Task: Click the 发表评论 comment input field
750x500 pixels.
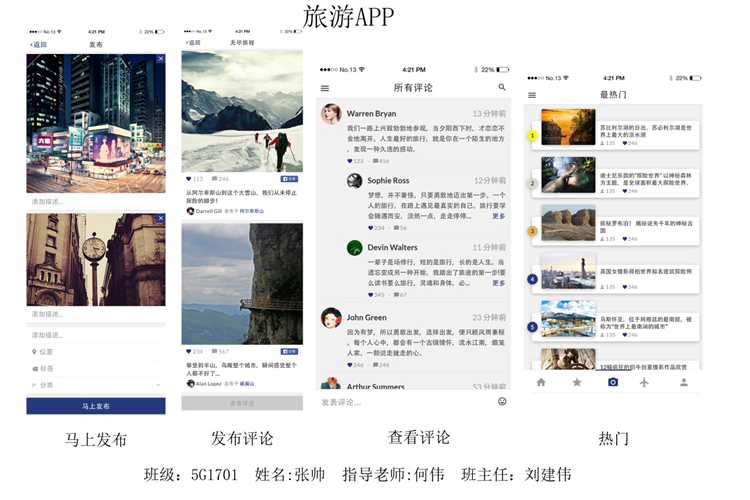Action: coord(400,402)
